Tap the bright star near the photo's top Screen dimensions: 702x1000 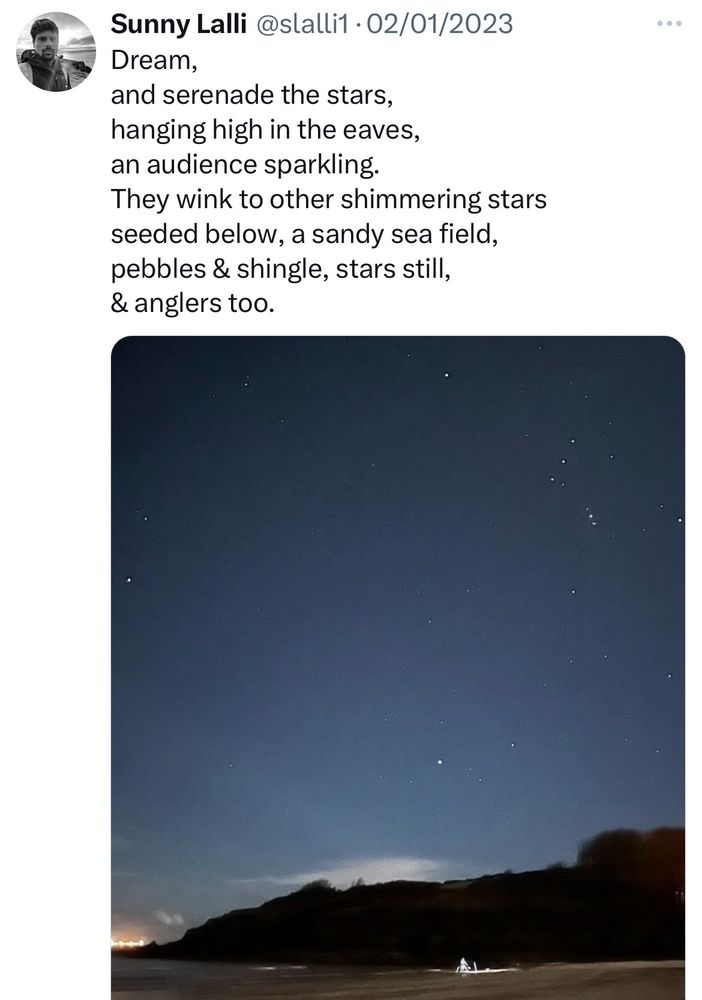(x=446, y=375)
